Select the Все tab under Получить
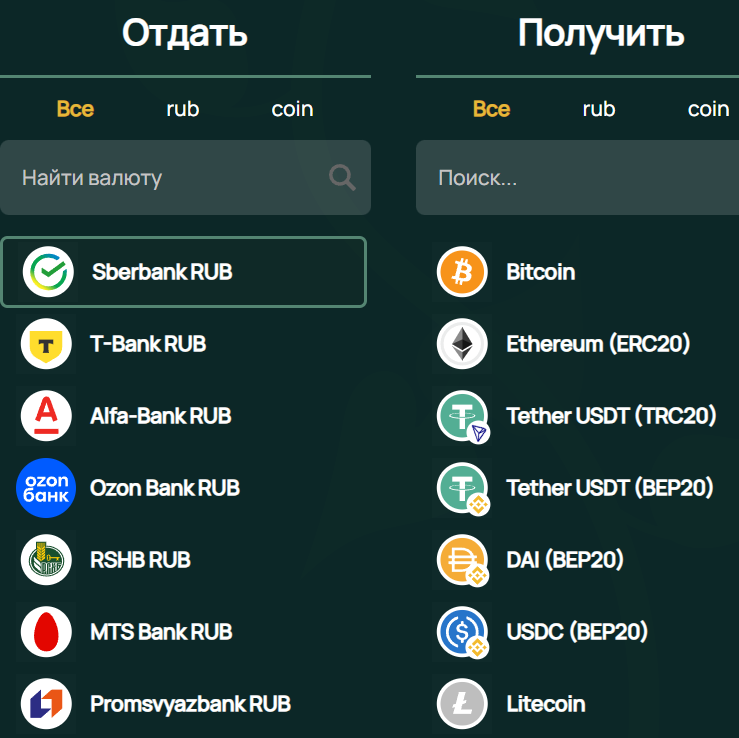 click(x=492, y=109)
